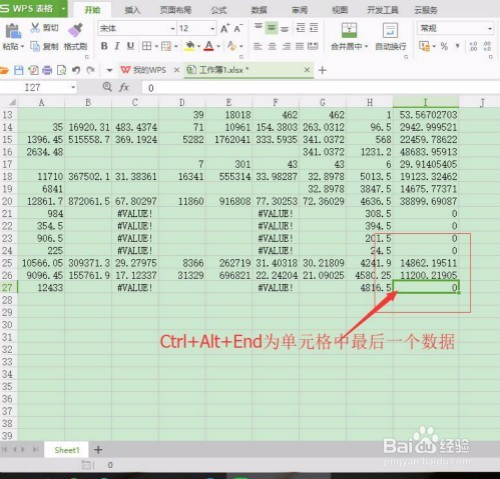The image size is (500, 479).
Task: Click the Wrap Text (自动换行) icon
Action: 390,31
